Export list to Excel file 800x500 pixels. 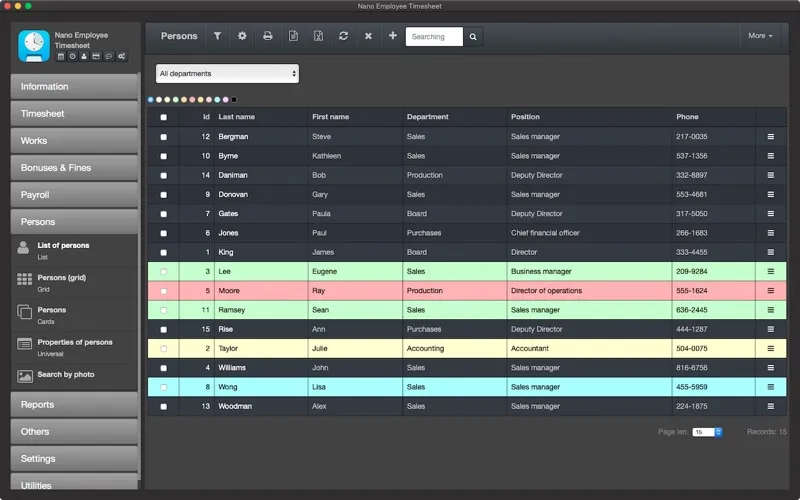point(318,36)
